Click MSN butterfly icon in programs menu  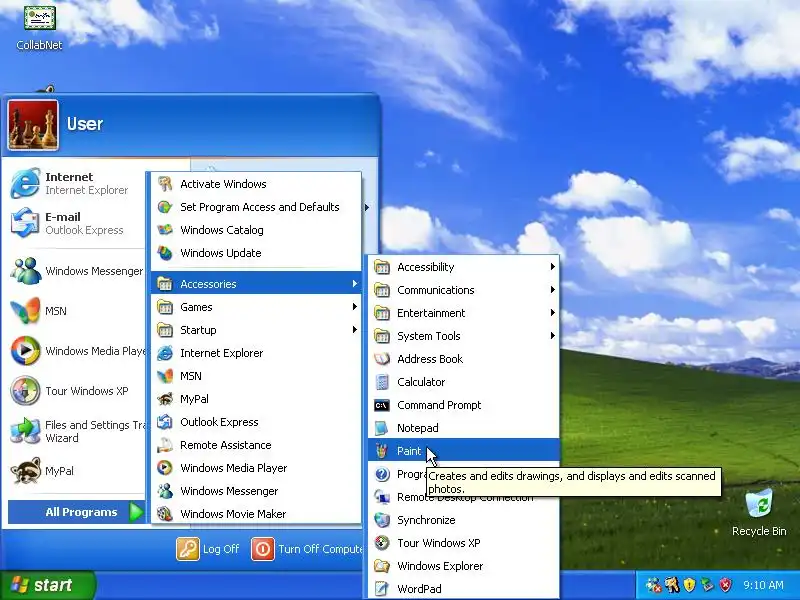click(x=165, y=376)
